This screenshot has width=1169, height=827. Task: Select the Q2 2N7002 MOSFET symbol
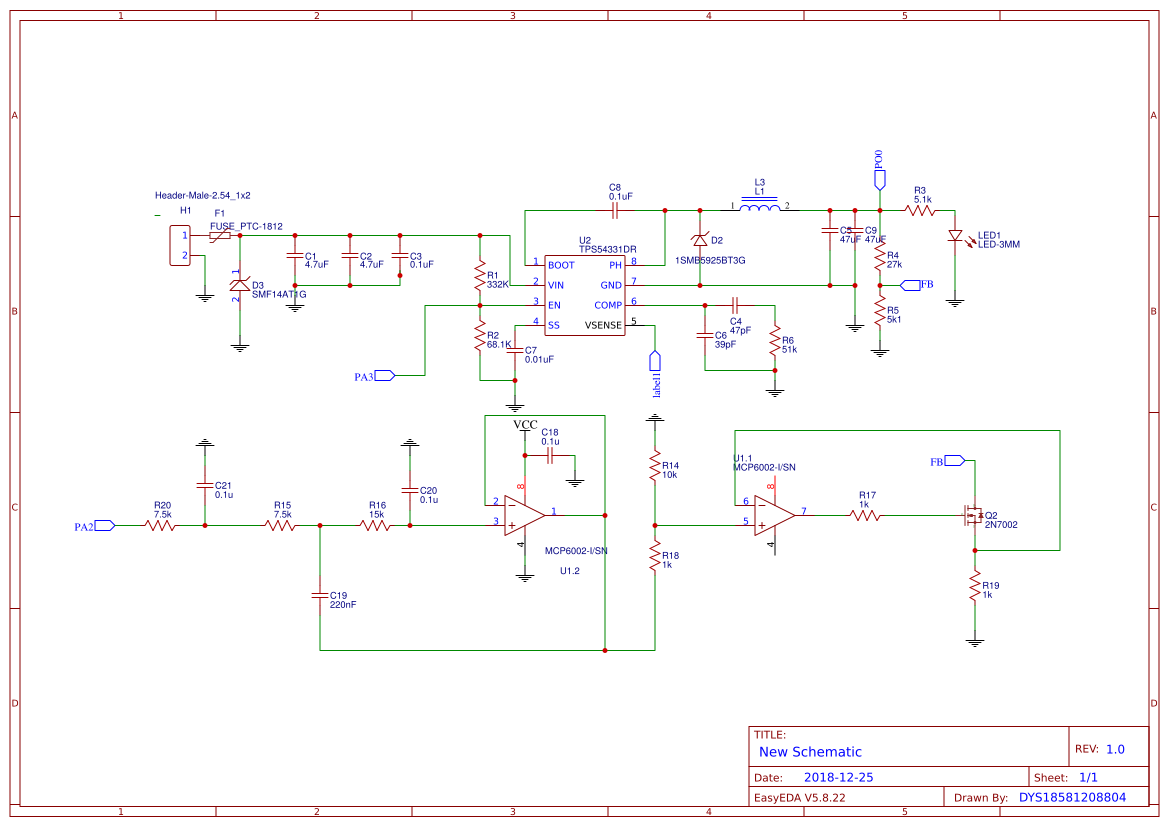pos(972,515)
